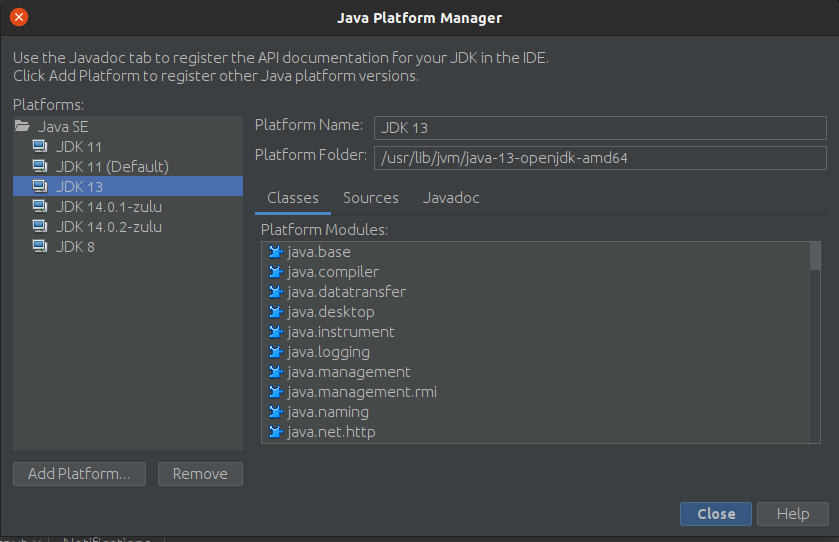
Task: Select java.datatransfer module text
Action: tap(347, 292)
